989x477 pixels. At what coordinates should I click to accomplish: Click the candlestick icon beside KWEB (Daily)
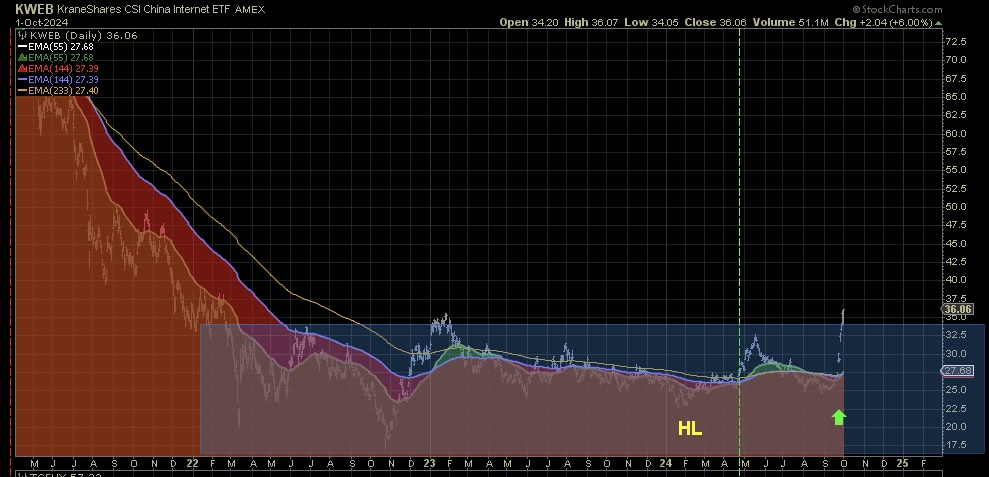(22, 35)
